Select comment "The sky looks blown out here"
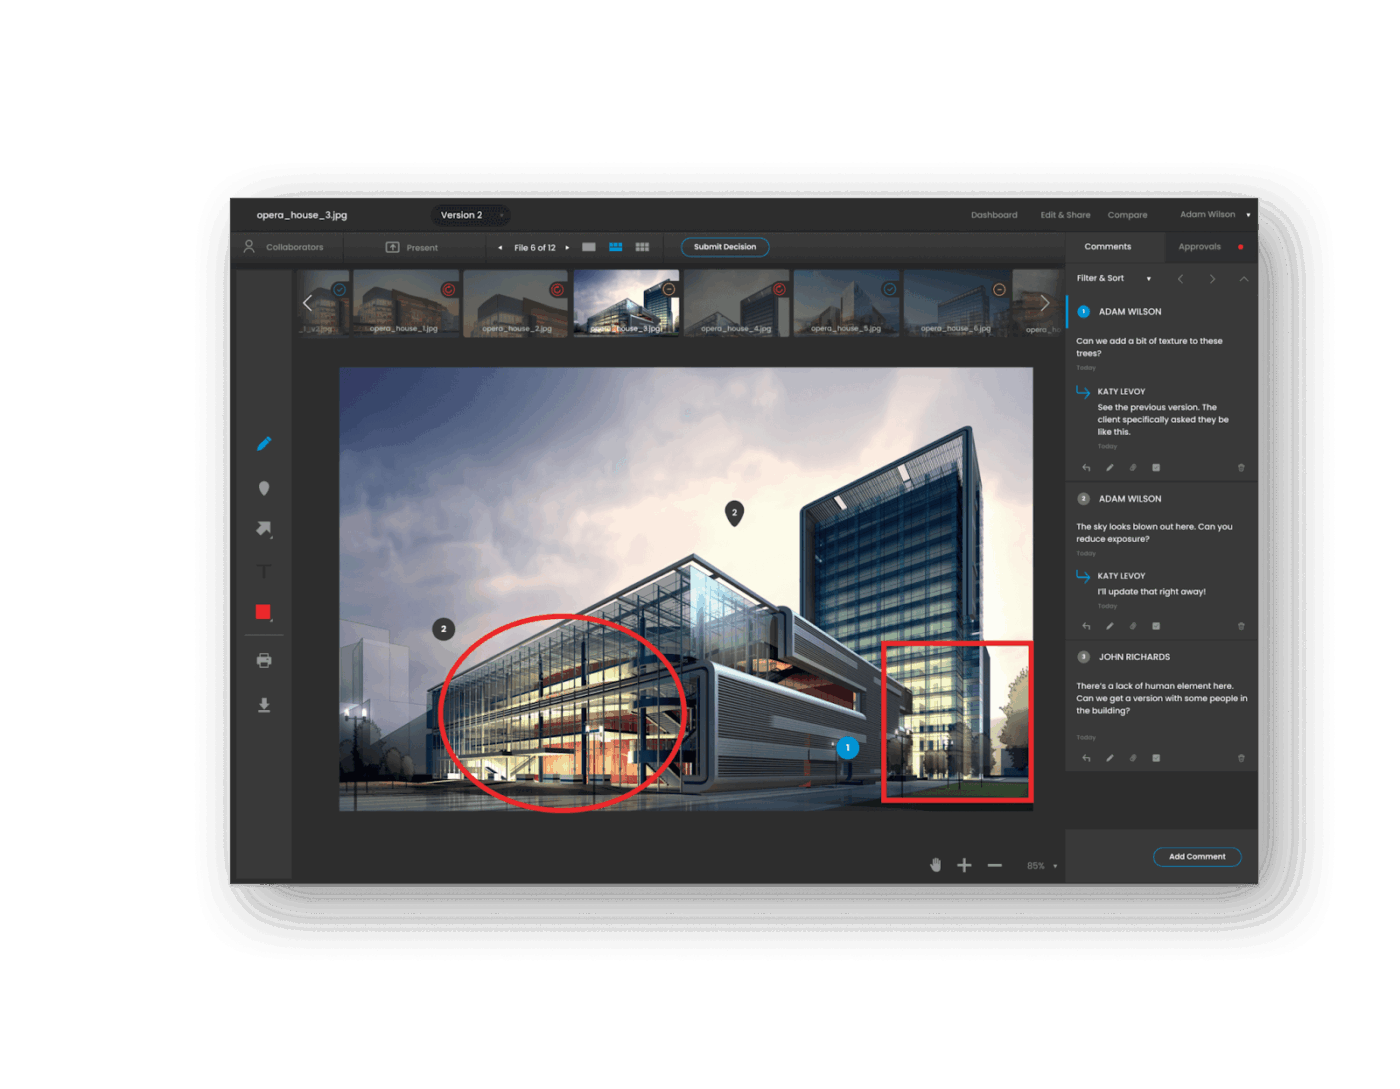This screenshot has height=1089, width=1400. [x=1154, y=533]
